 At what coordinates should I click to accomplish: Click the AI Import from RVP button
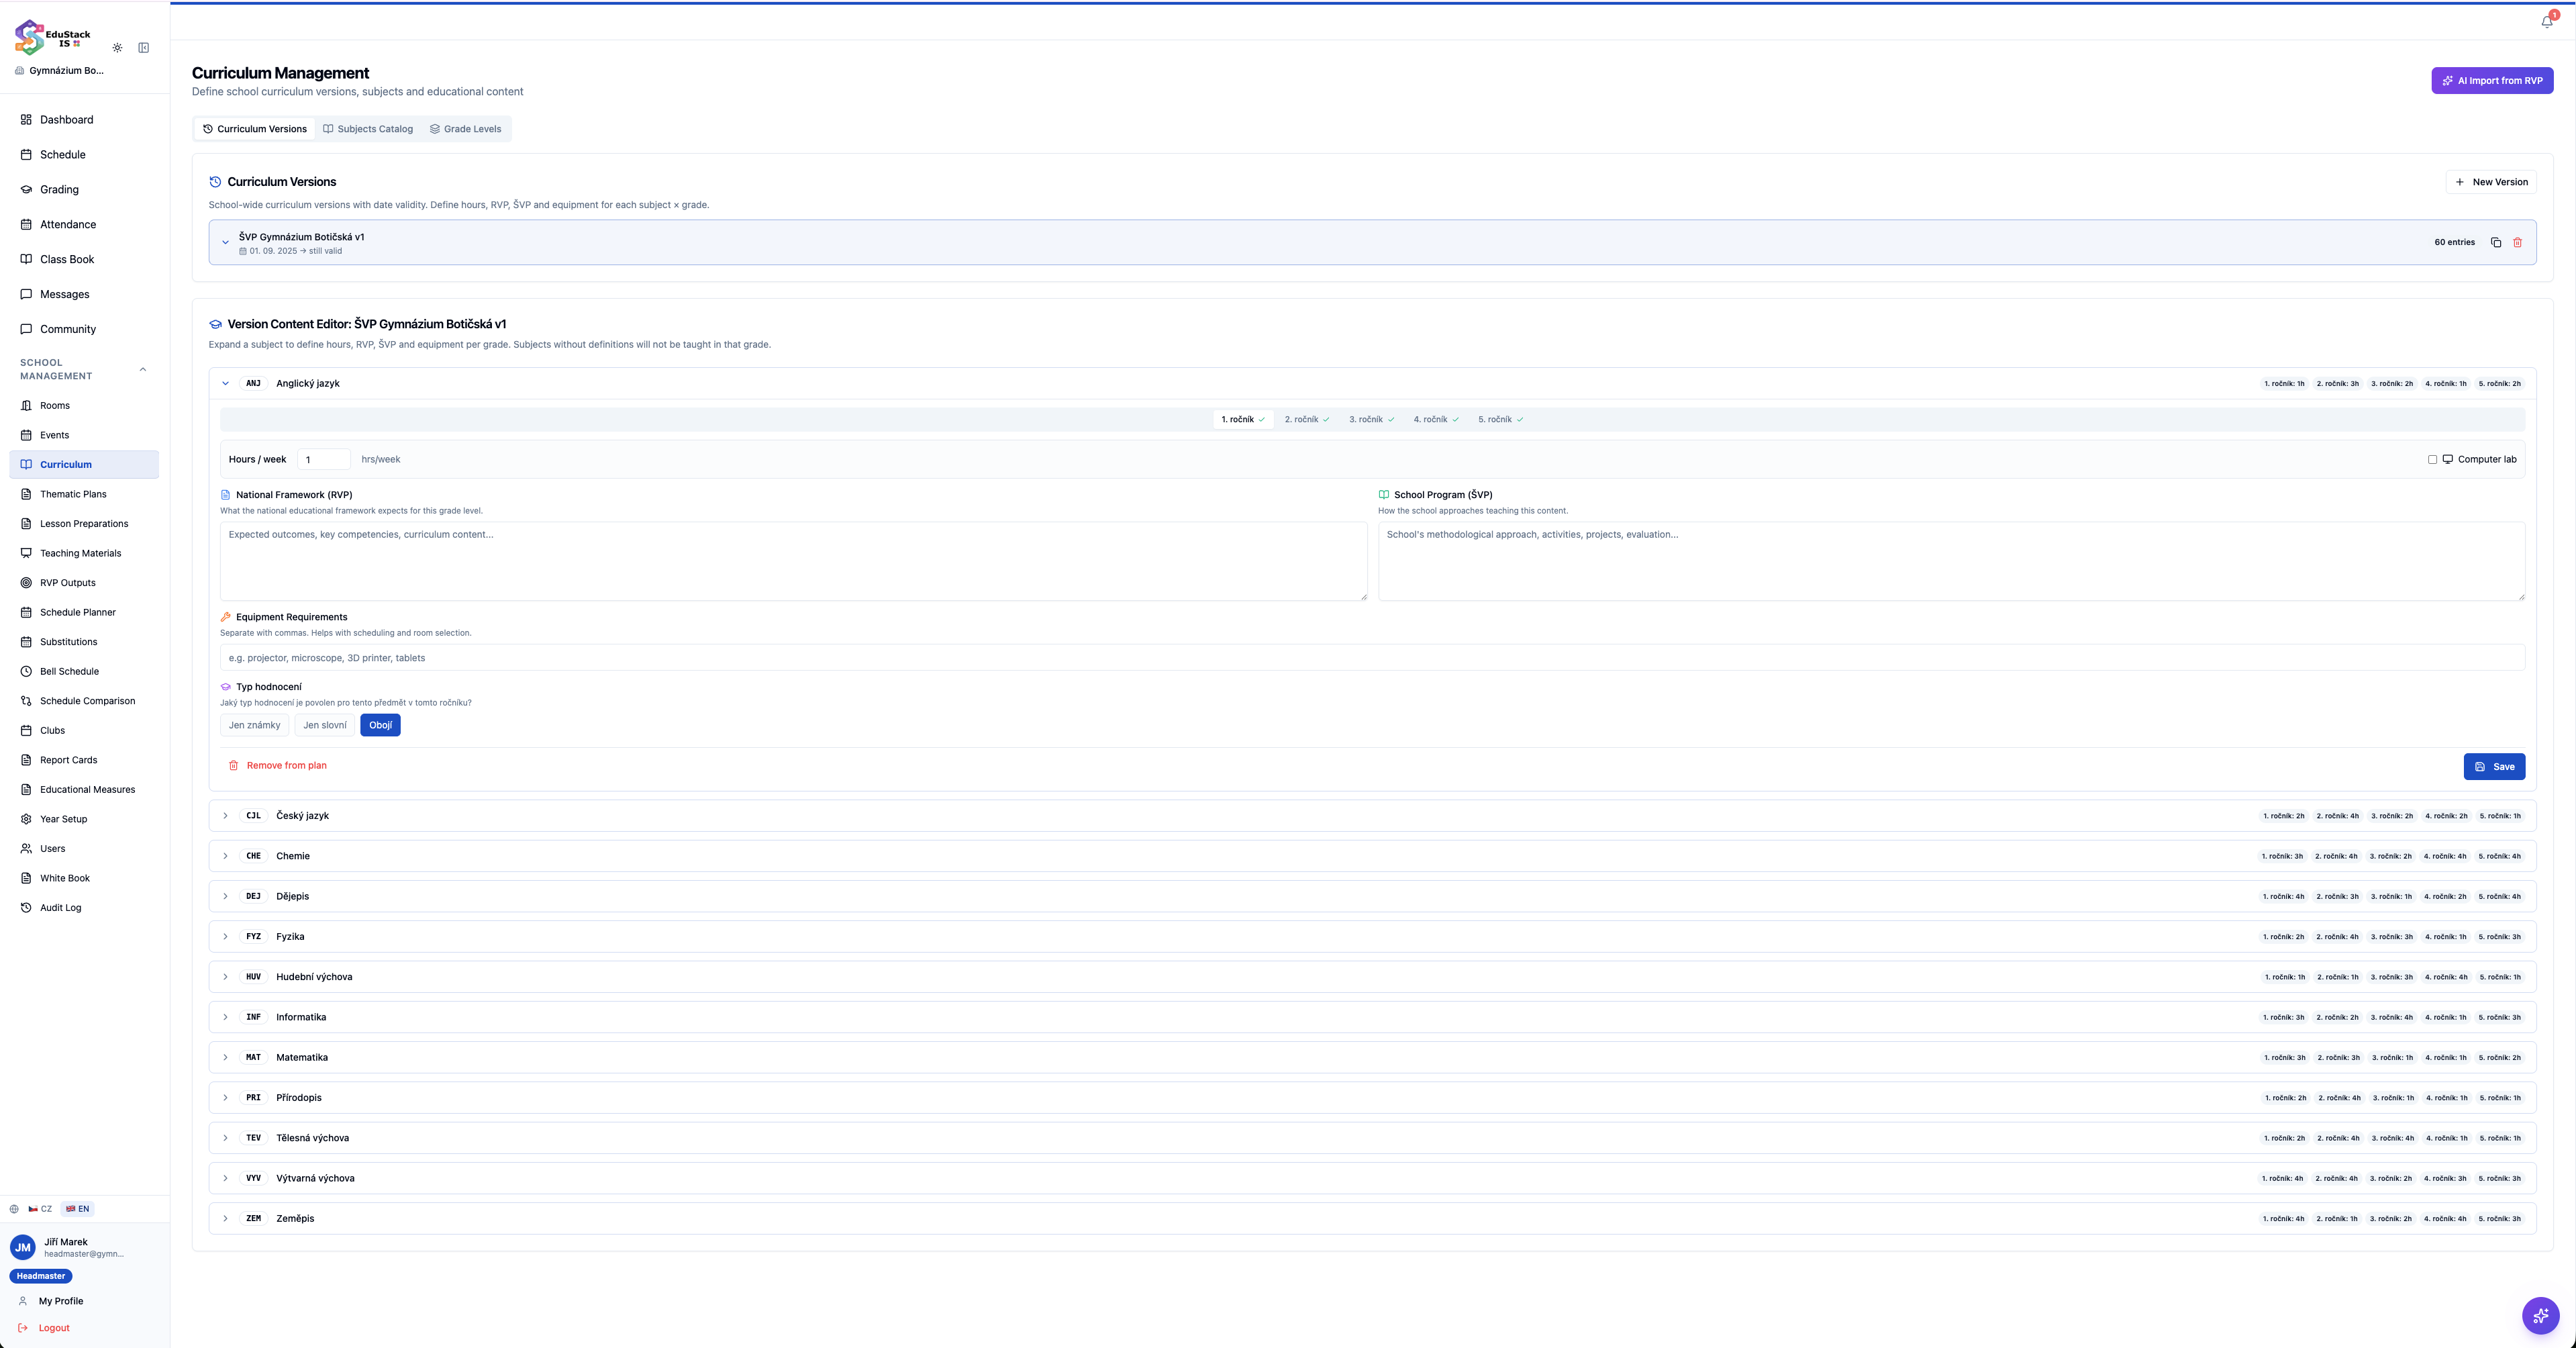(2492, 81)
